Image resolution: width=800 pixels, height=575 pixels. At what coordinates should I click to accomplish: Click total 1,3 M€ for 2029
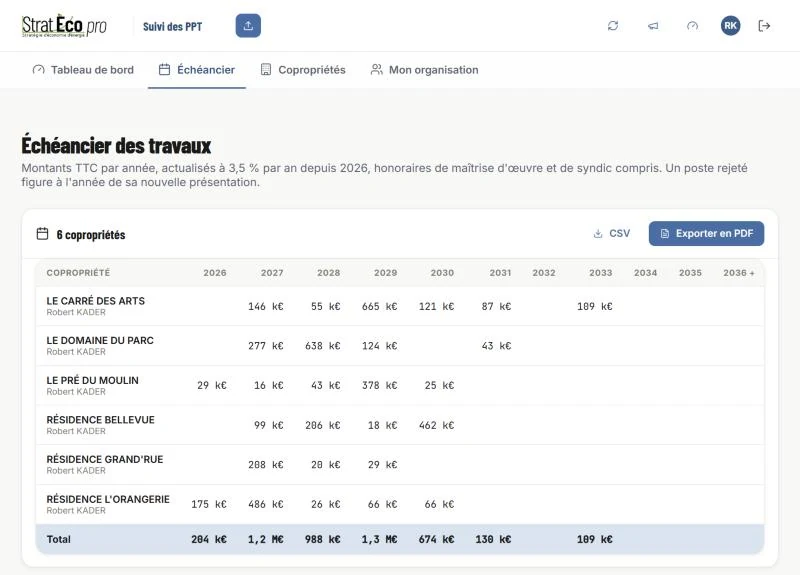click(x=380, y=539)
